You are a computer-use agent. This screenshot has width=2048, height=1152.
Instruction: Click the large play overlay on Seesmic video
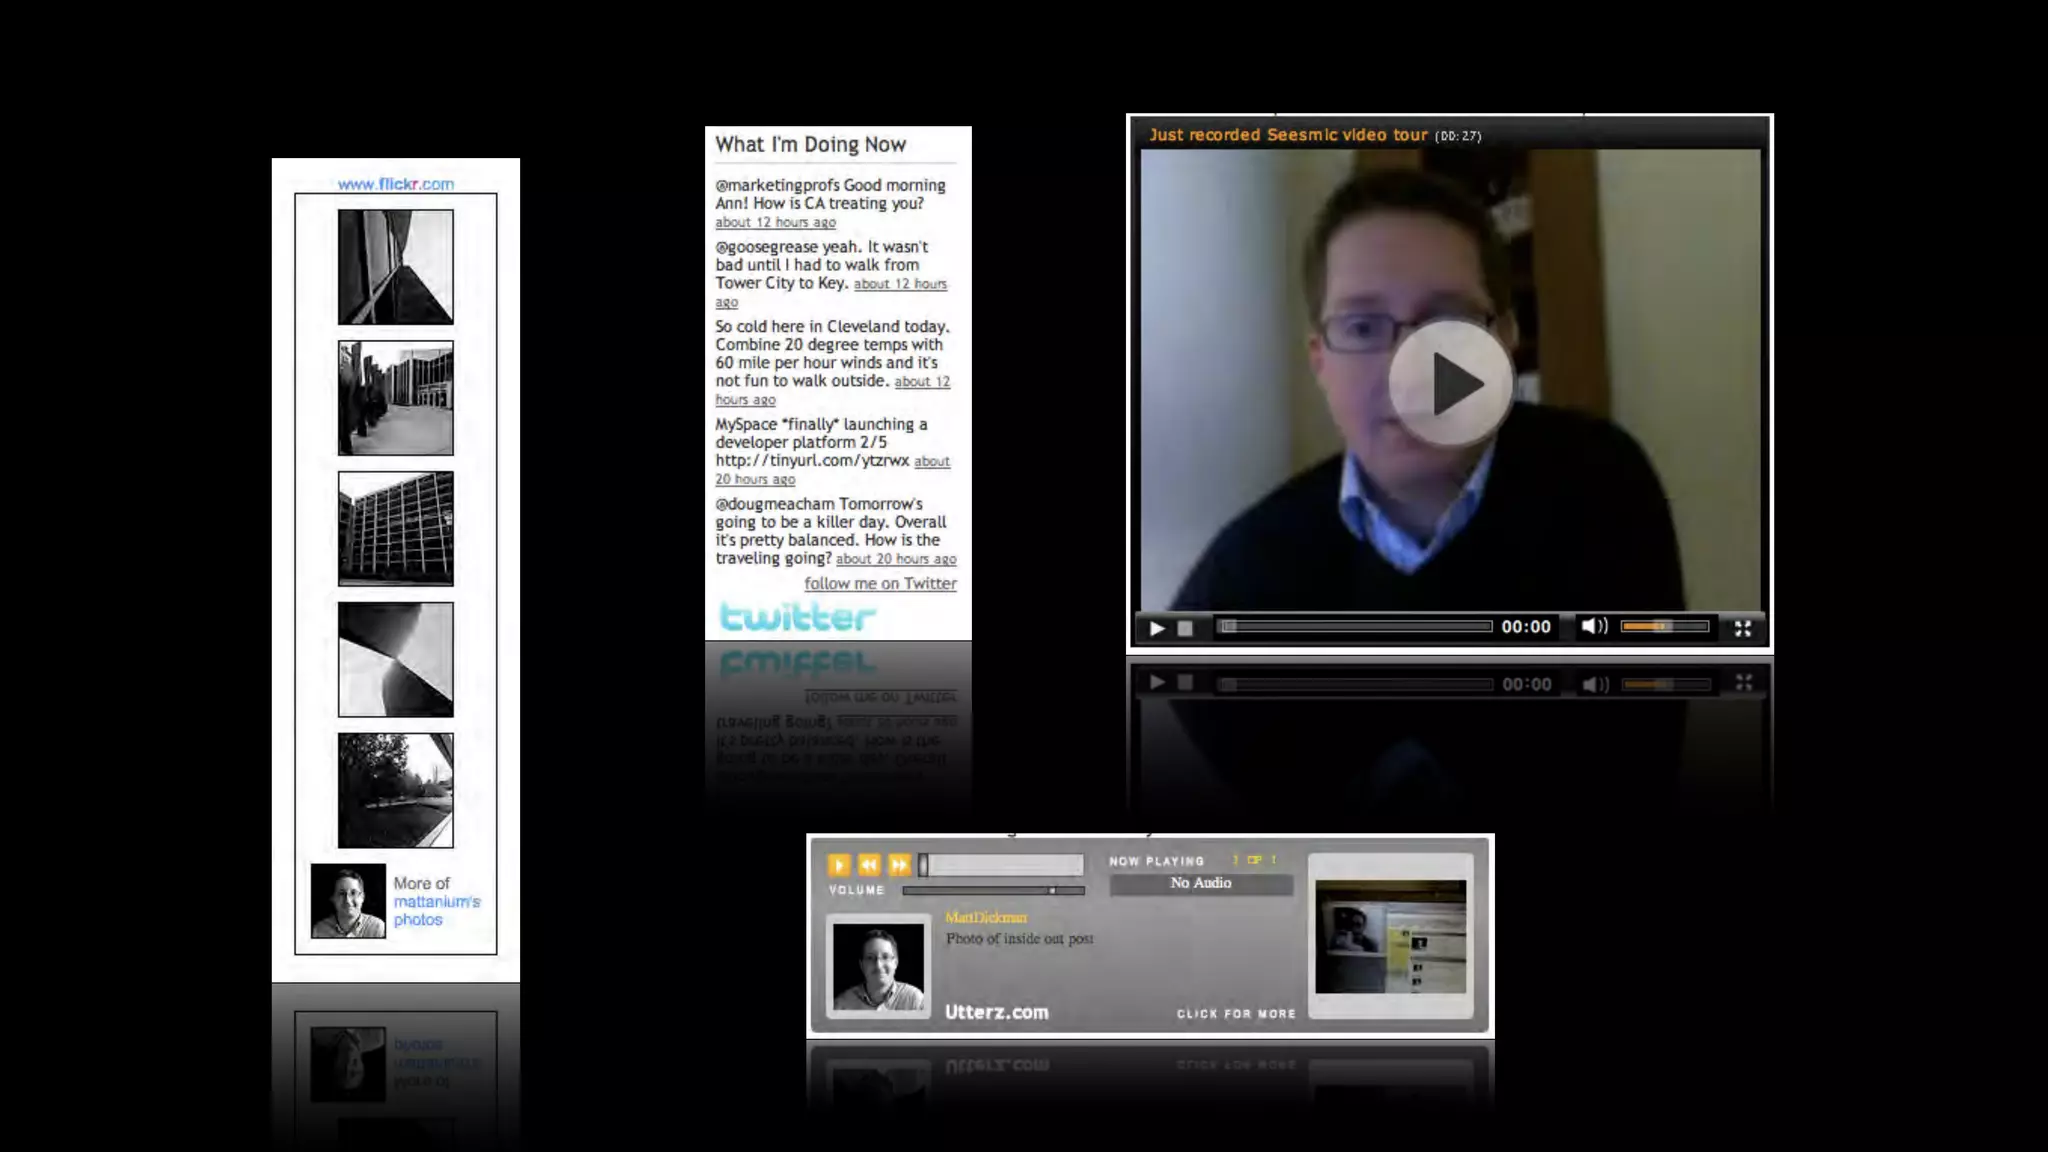(1450, 384)
